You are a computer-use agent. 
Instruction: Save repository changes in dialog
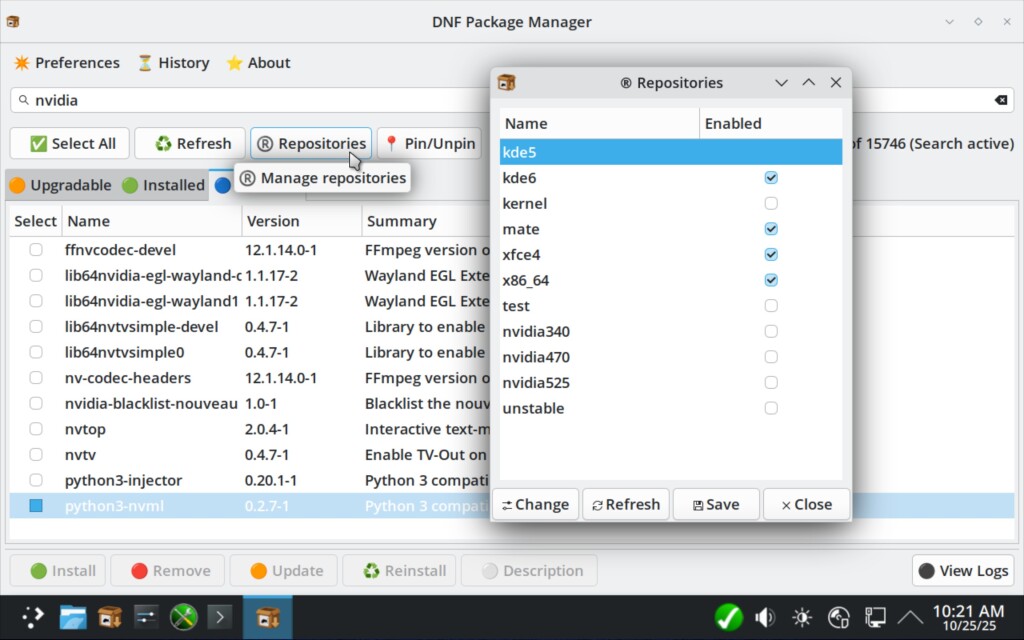tap(716, 505)
